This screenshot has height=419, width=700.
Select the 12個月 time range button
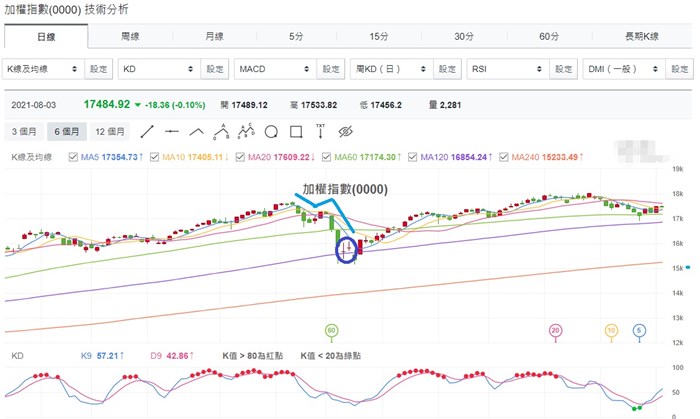click(110, 131)
